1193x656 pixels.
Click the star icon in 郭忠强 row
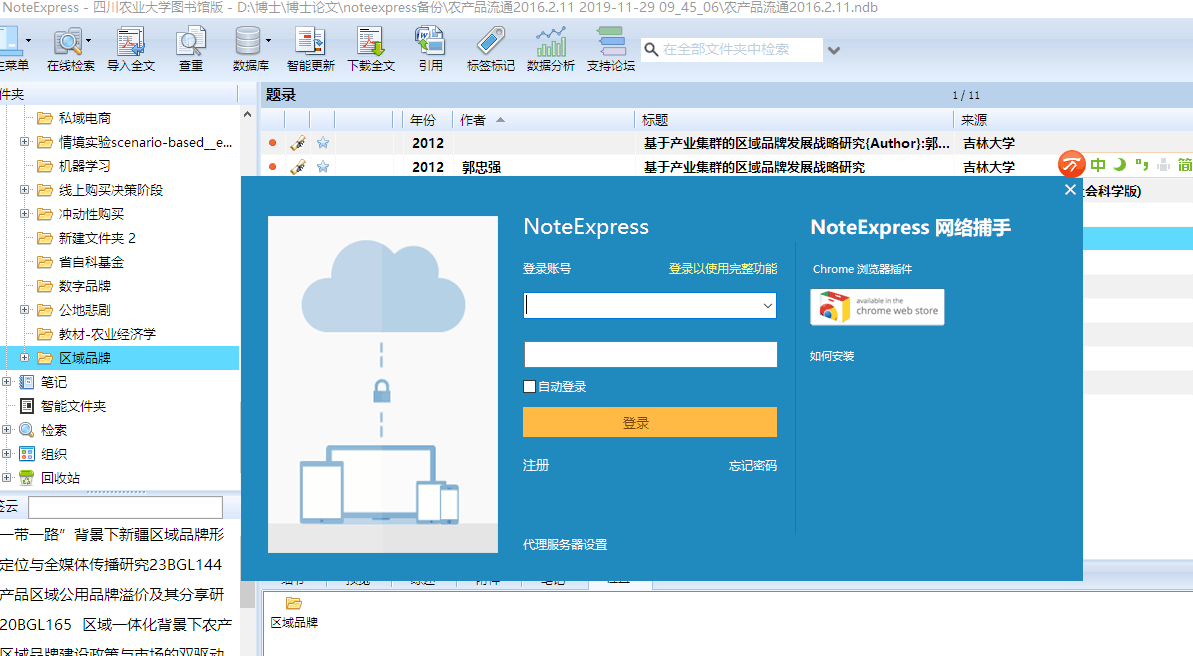(323, 167)
